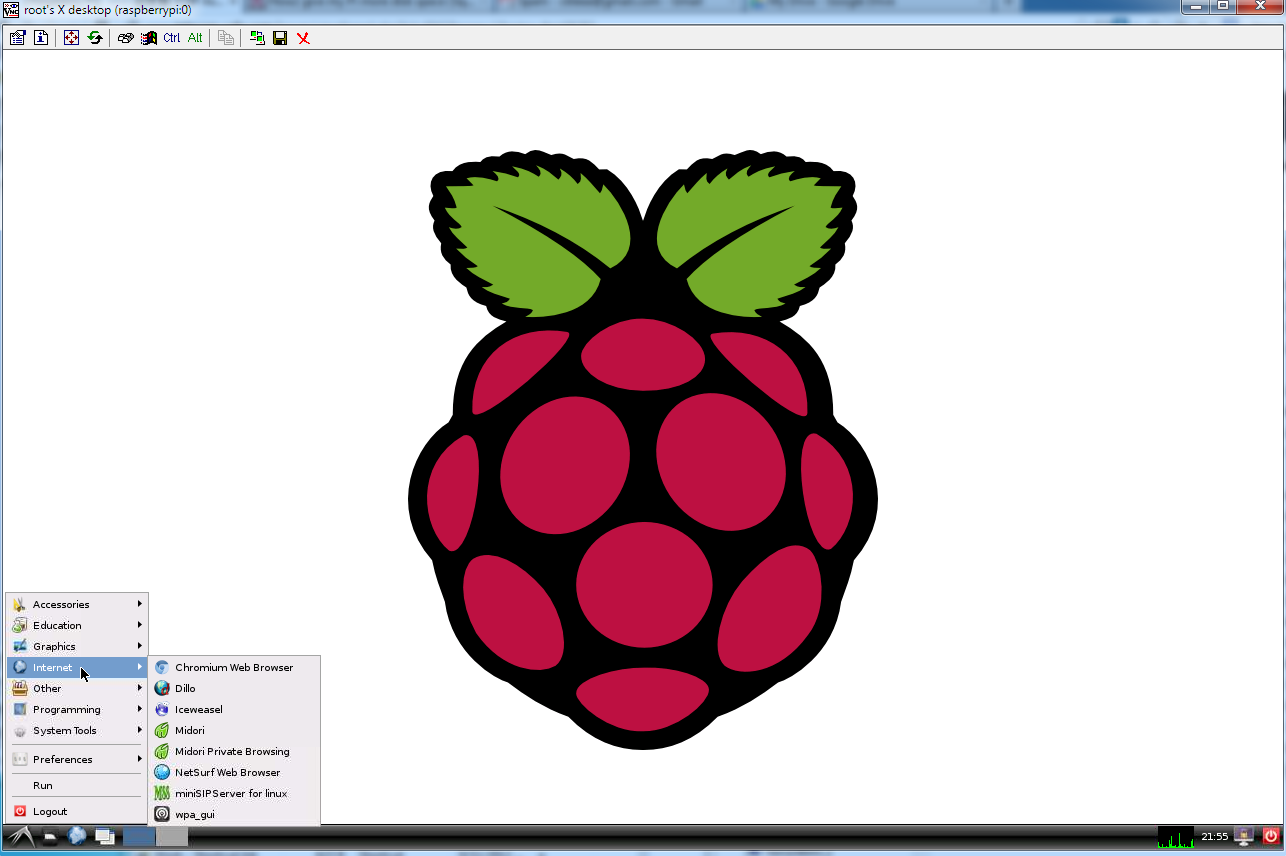The width and height of the screenshot is (1286, 856).
Task: Expand the Accessories submenu arrow
Action: coord(140,604)
